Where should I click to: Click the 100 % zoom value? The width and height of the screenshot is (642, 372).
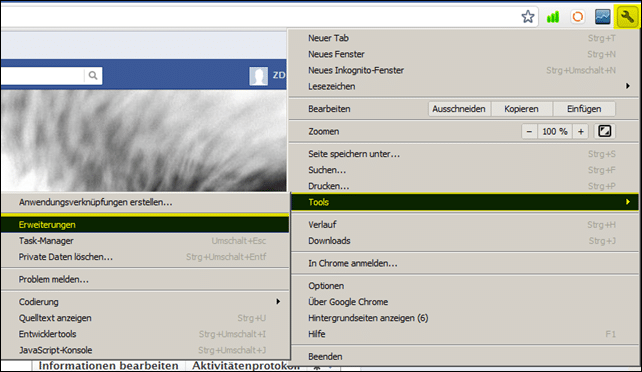[x=555, y=131]
